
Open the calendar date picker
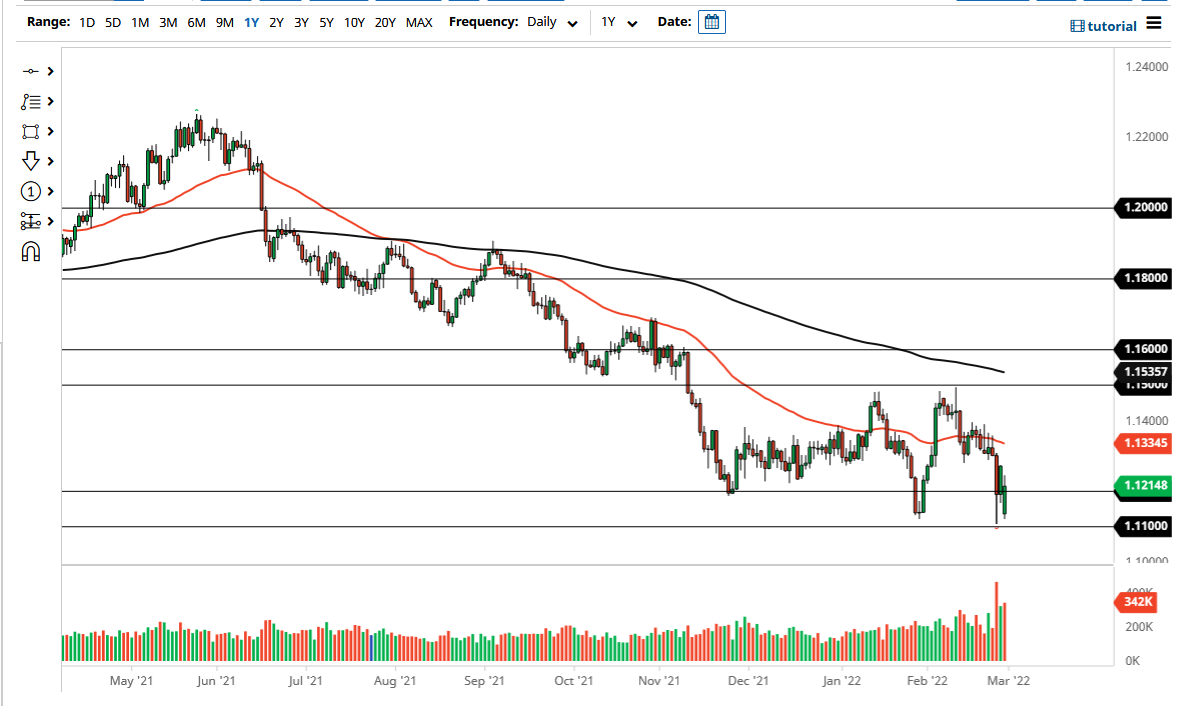click(711, 21)
